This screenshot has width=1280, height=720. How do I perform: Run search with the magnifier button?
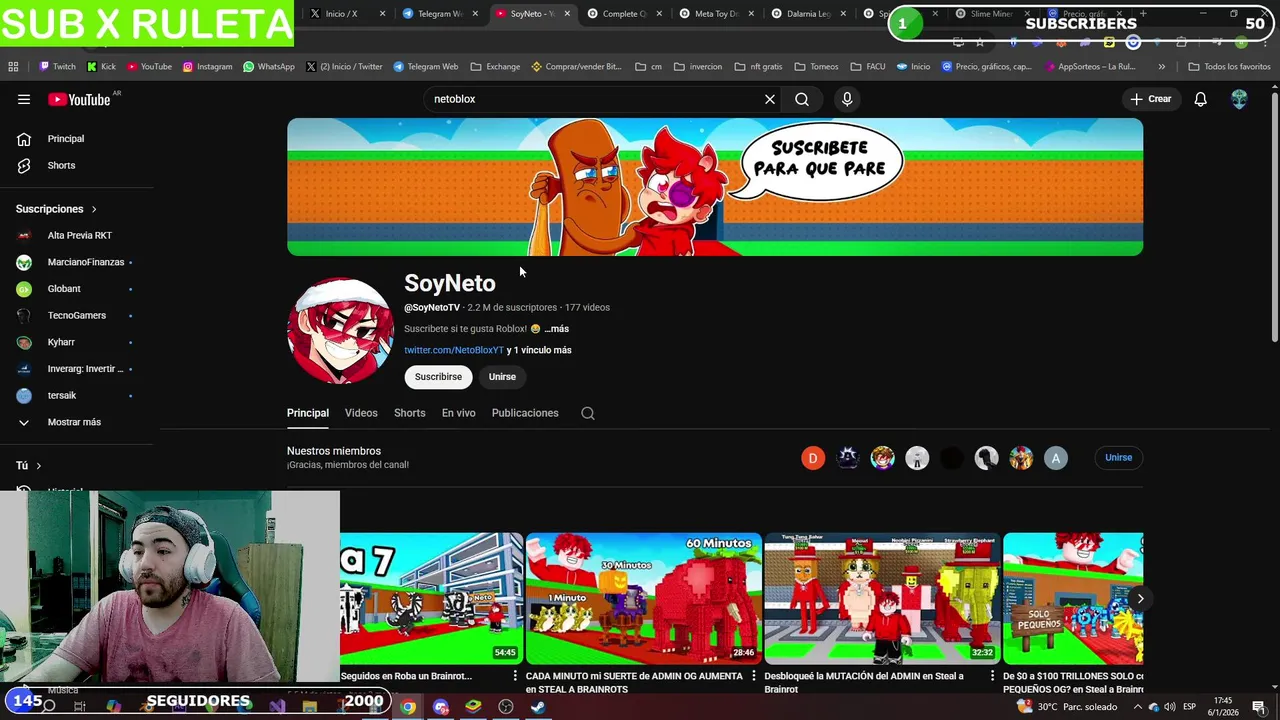point(802,99)
